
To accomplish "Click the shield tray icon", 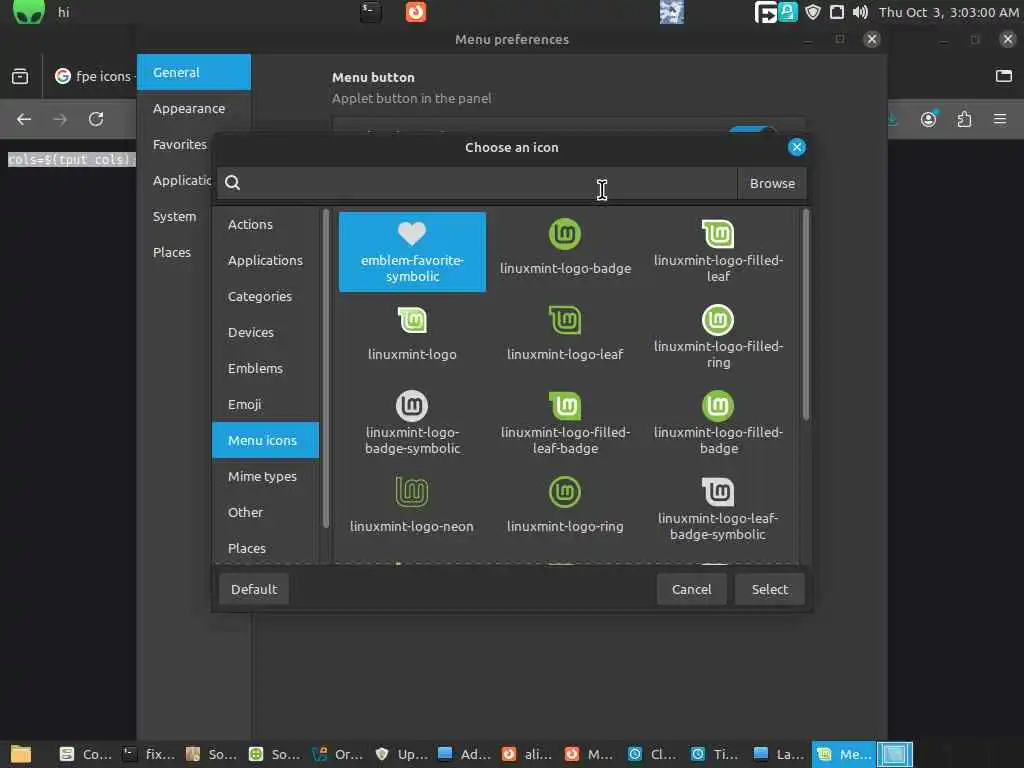I will coord(812,12).
